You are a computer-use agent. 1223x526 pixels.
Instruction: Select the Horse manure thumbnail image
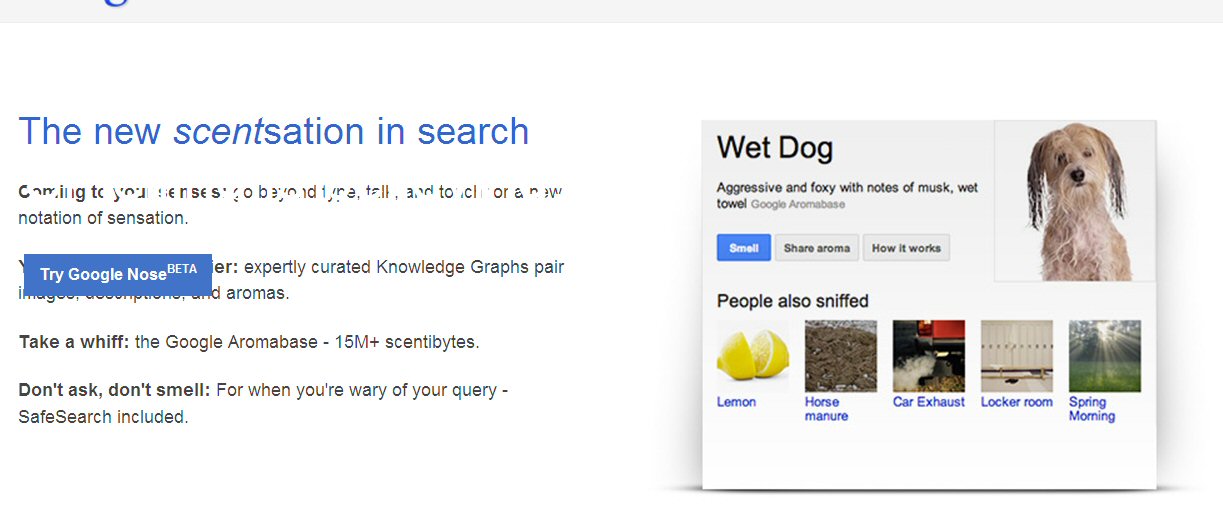(x=840, y=356)
